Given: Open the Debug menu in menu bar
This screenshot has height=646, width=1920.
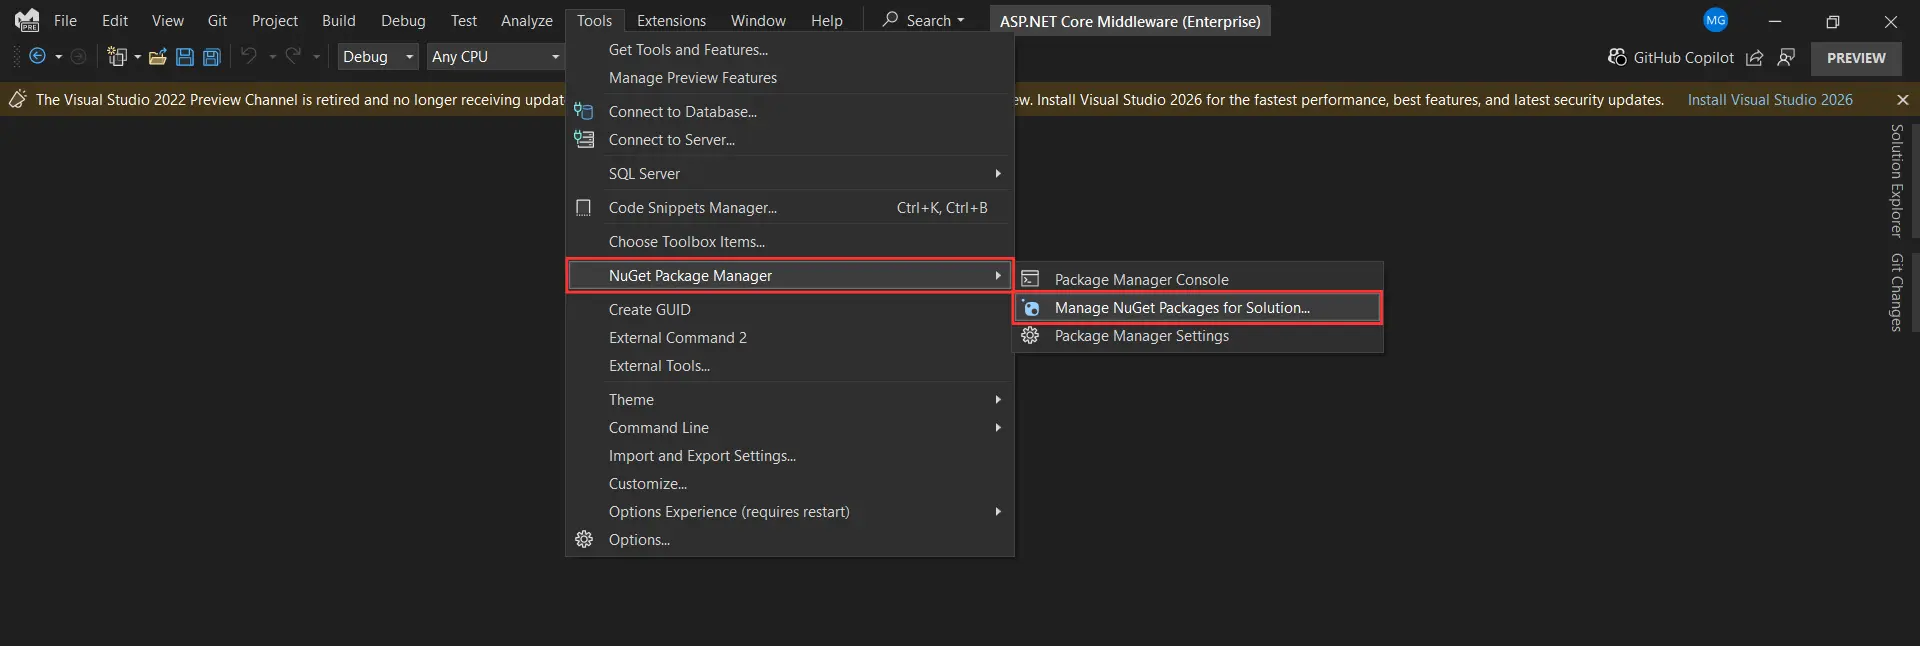Looking at the screenshot, I should pyautogui.click(x=403, y=20).
